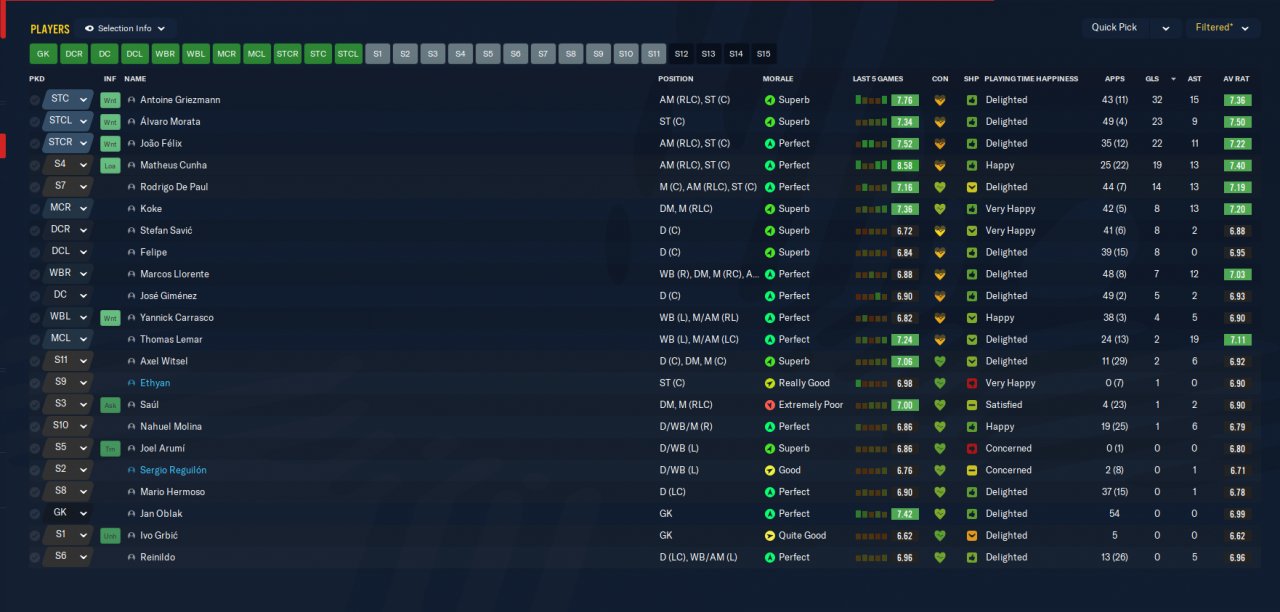Click the Wnt status badge beside João Félix

(110, 144)
